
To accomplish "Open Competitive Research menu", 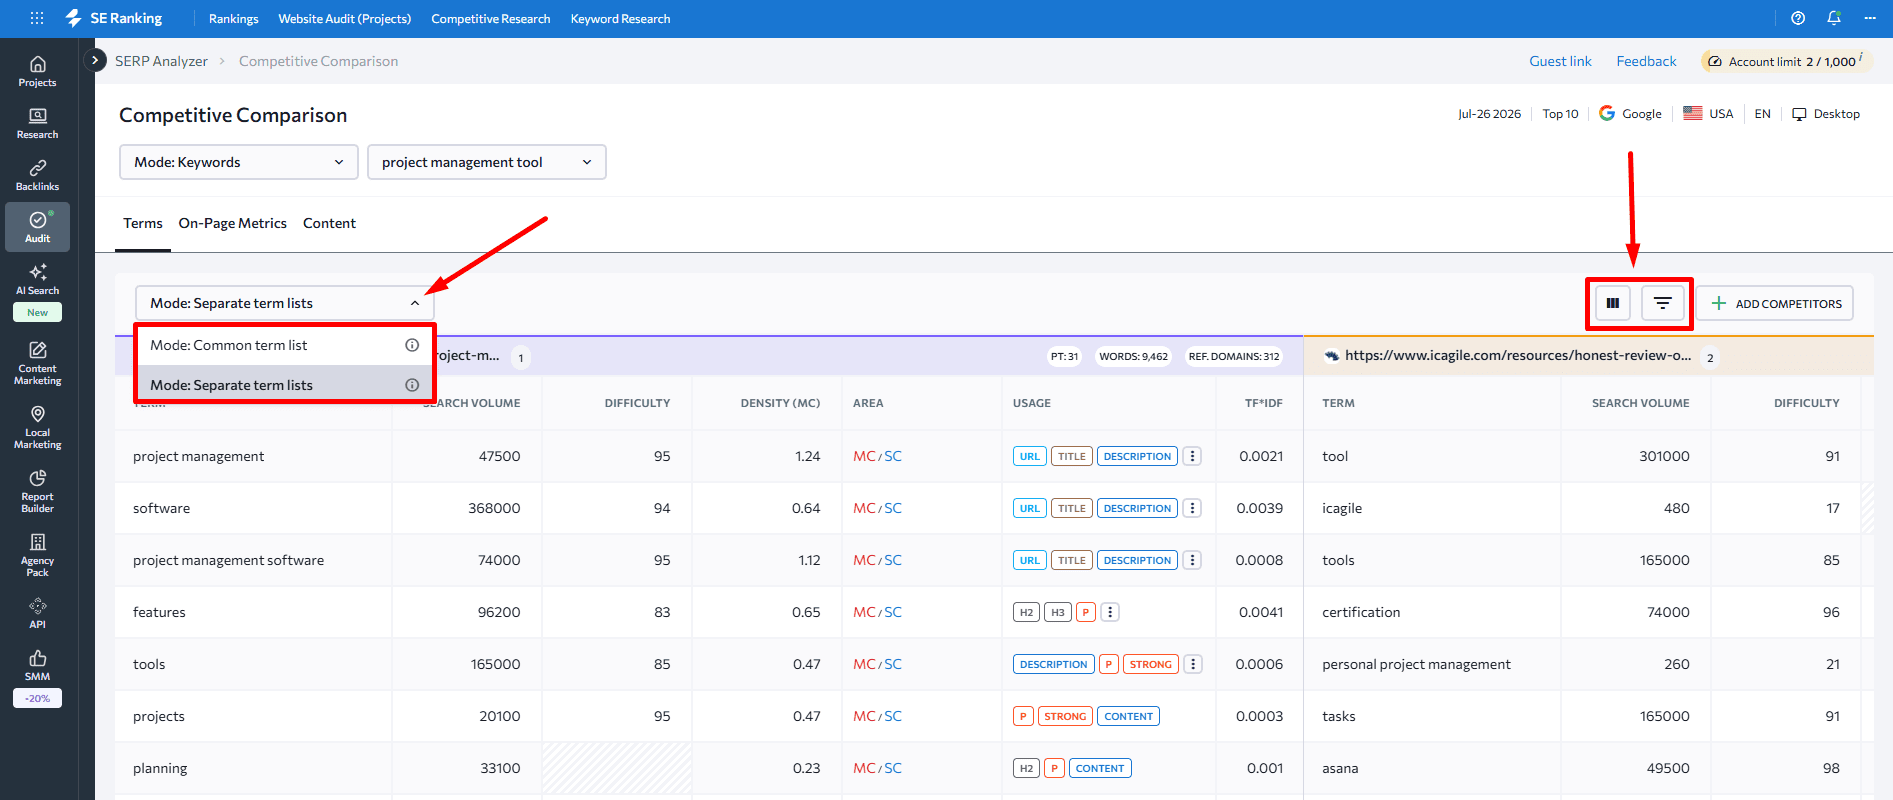I will click(x=490, y=19).
